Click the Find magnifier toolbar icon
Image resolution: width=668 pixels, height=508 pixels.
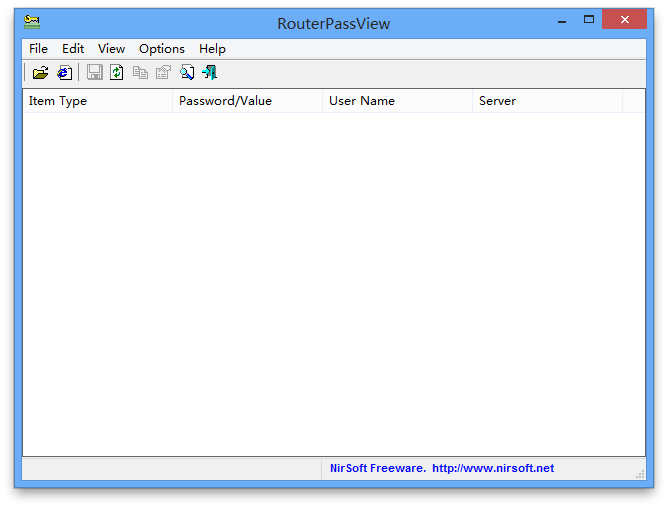click(187, 72)
